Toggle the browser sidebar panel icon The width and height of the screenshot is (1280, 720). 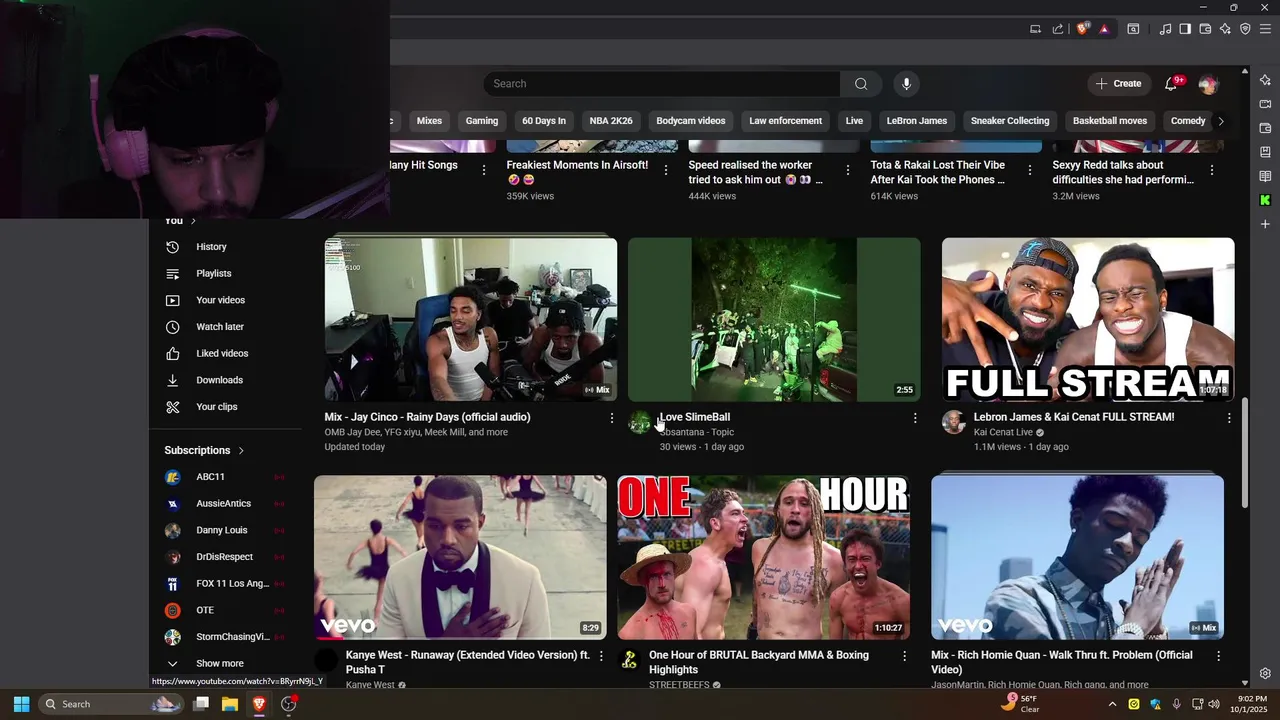(x=1185, y=29)
